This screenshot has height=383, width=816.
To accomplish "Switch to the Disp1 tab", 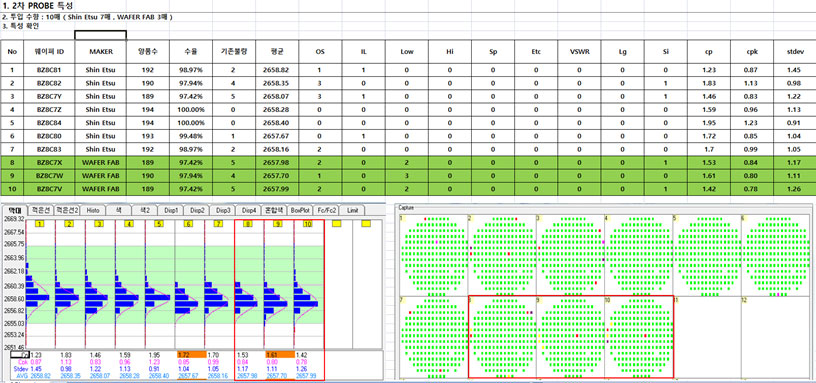I will (x=171, y=210).
